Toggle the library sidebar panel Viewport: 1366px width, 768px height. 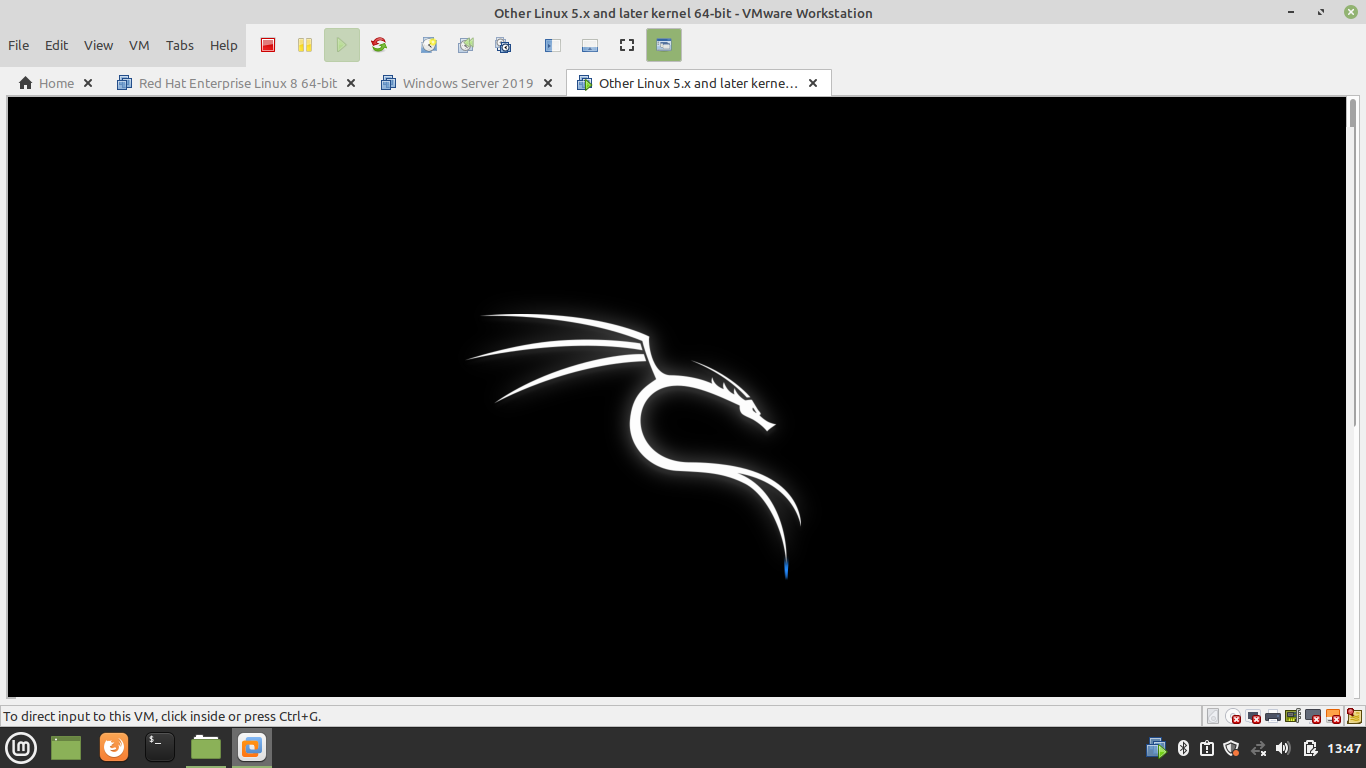[x=552, y=45]
